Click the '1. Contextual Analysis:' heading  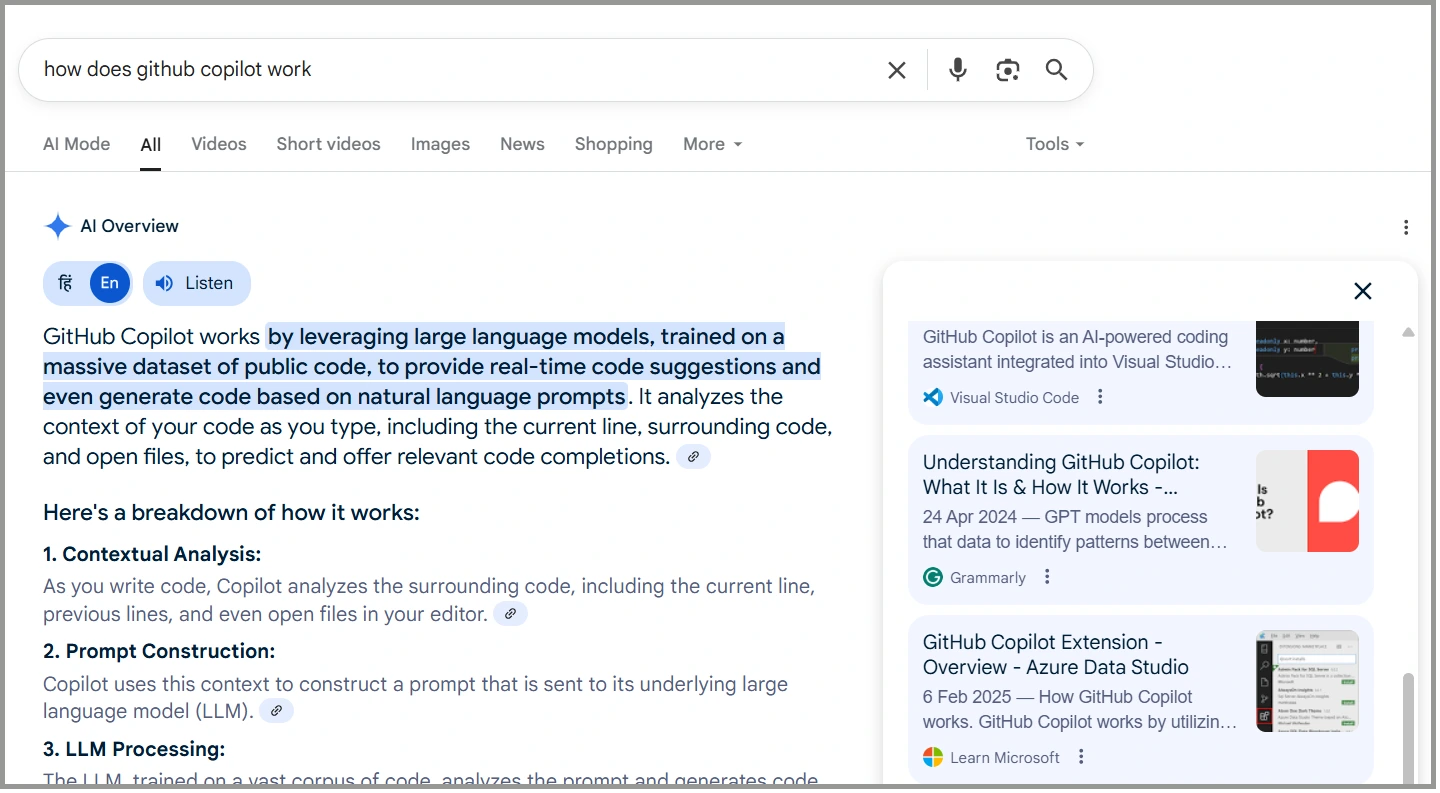click(152, 554)
